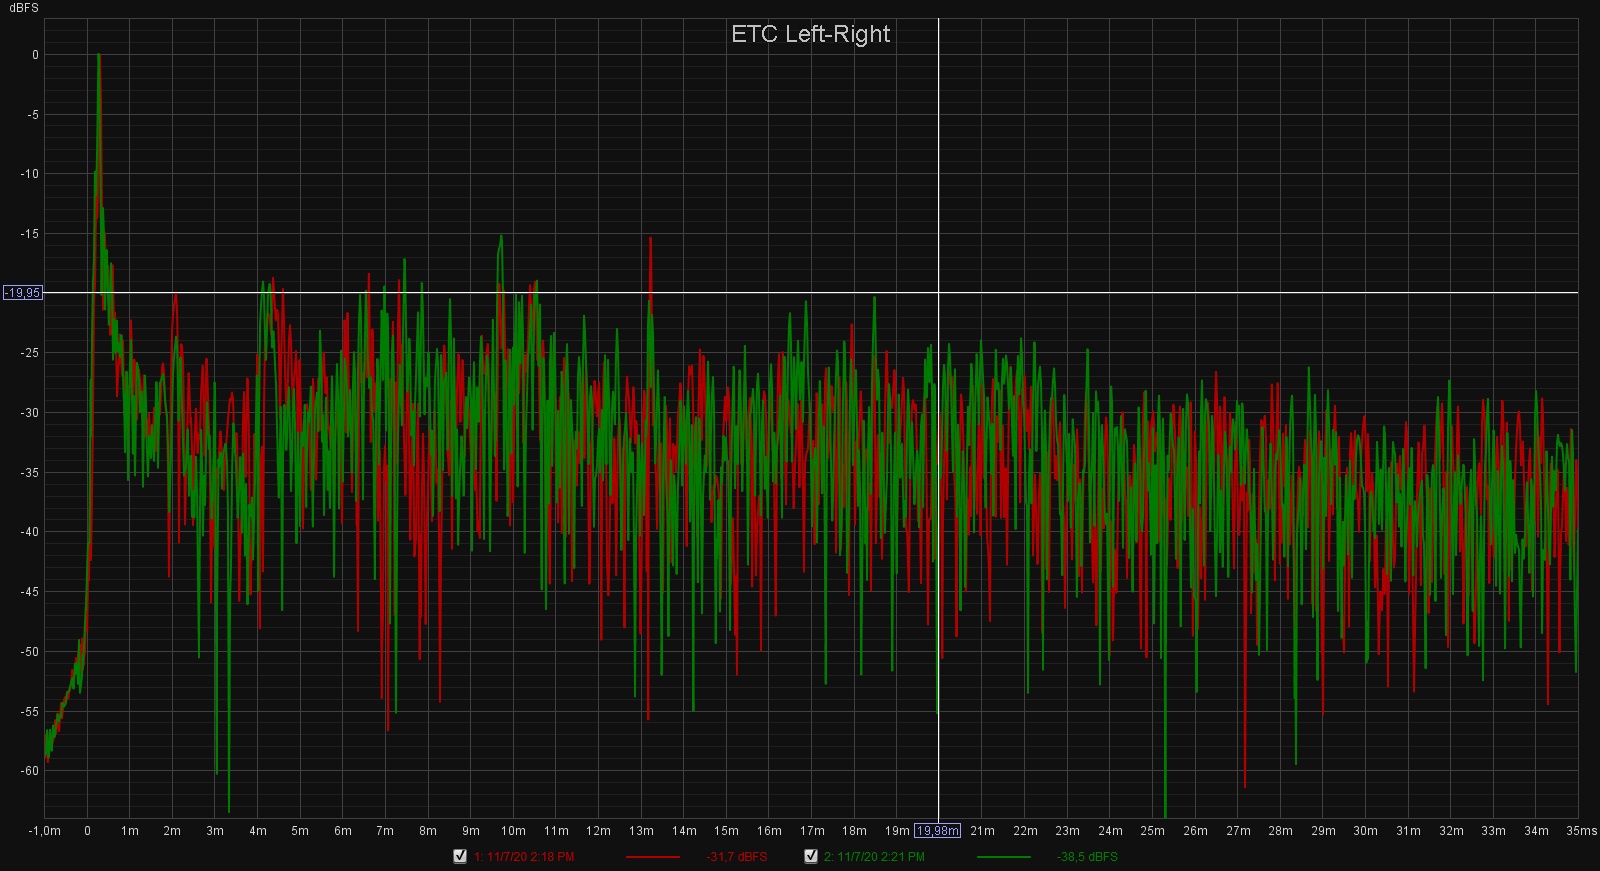The width and height of the screenshot is (1600, 871).
Task: Uncheck trace 2 visibility checkbox
Action: 811,856
